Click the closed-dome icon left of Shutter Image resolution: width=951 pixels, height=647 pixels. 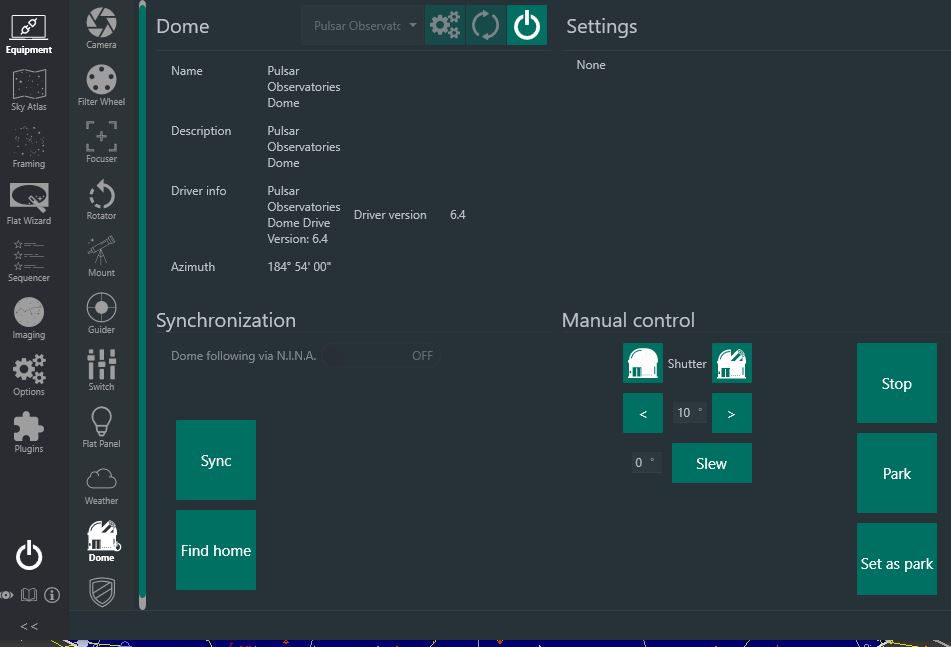coord(643,363)
